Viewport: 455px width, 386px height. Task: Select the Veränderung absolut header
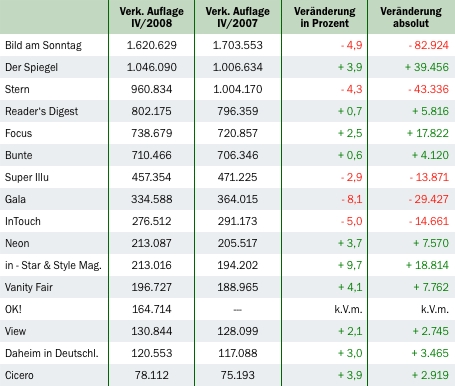(411, 17)
